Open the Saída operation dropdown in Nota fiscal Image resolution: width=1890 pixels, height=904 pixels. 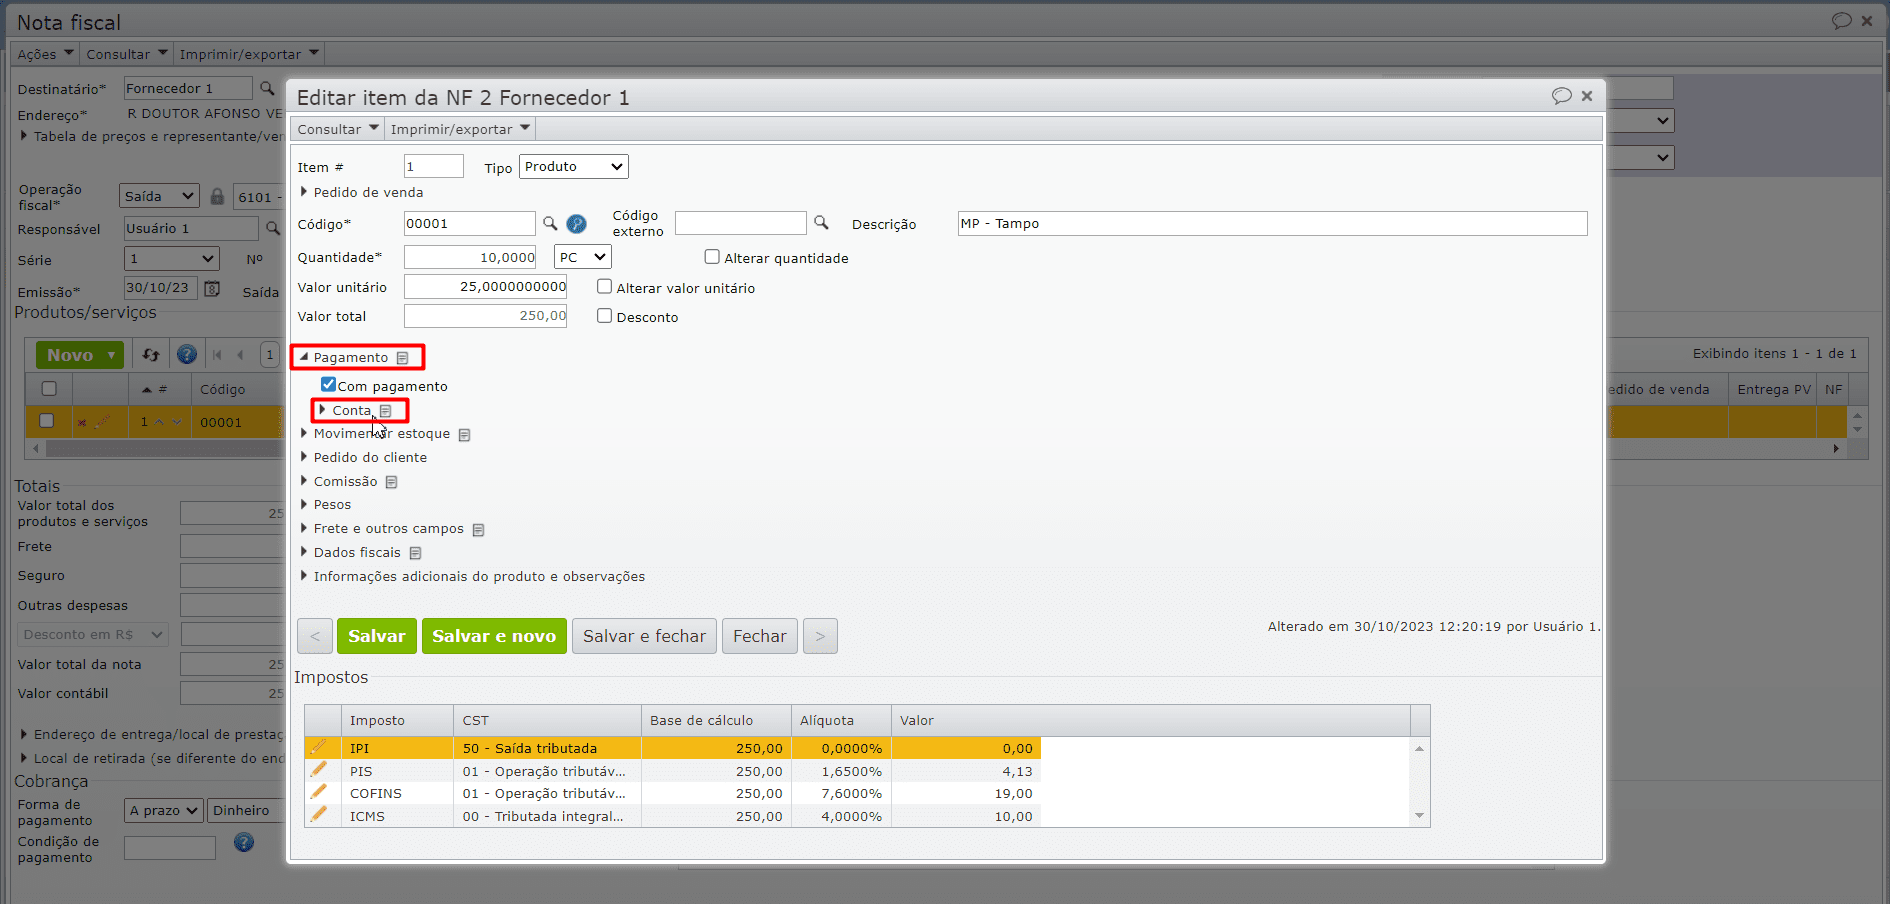click(159, 196)
